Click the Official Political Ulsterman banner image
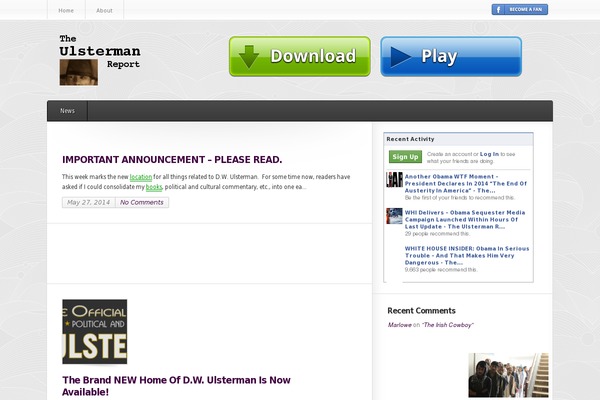Screen dimensions: 600x400 (95, 331)
